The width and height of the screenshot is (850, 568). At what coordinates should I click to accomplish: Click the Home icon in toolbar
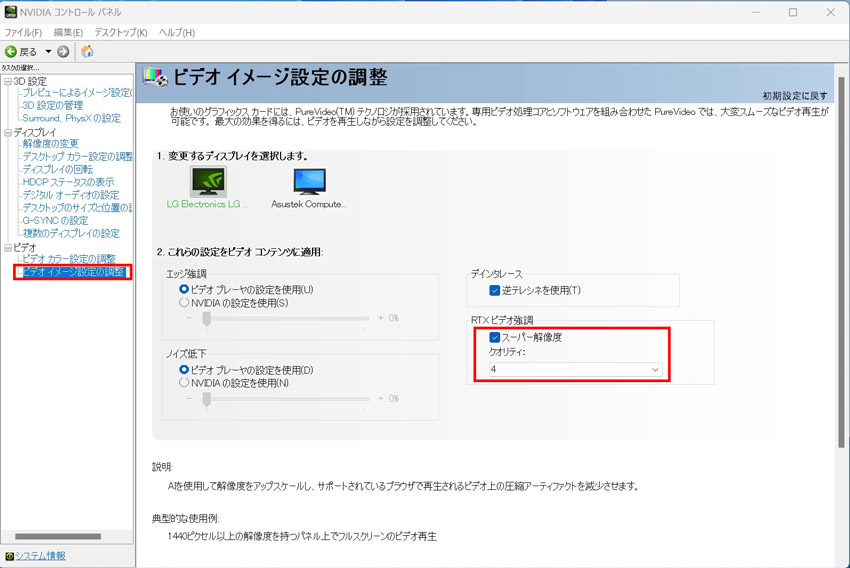point(87,51)
